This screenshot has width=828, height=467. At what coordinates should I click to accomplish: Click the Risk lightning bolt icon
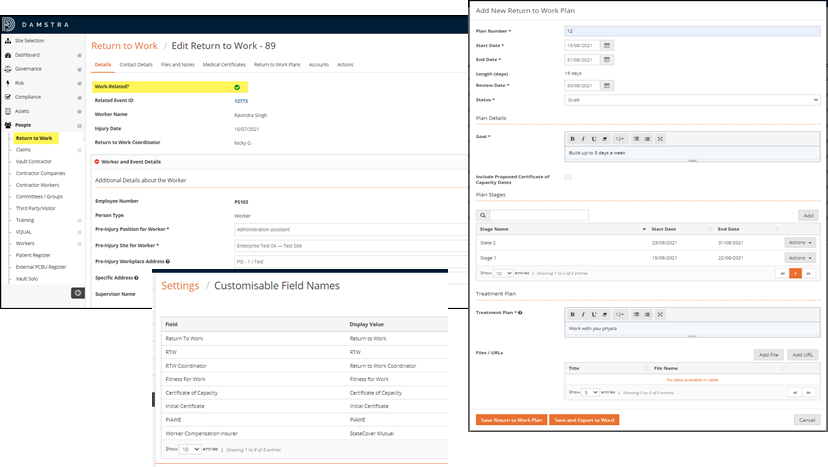click(8, 83)
